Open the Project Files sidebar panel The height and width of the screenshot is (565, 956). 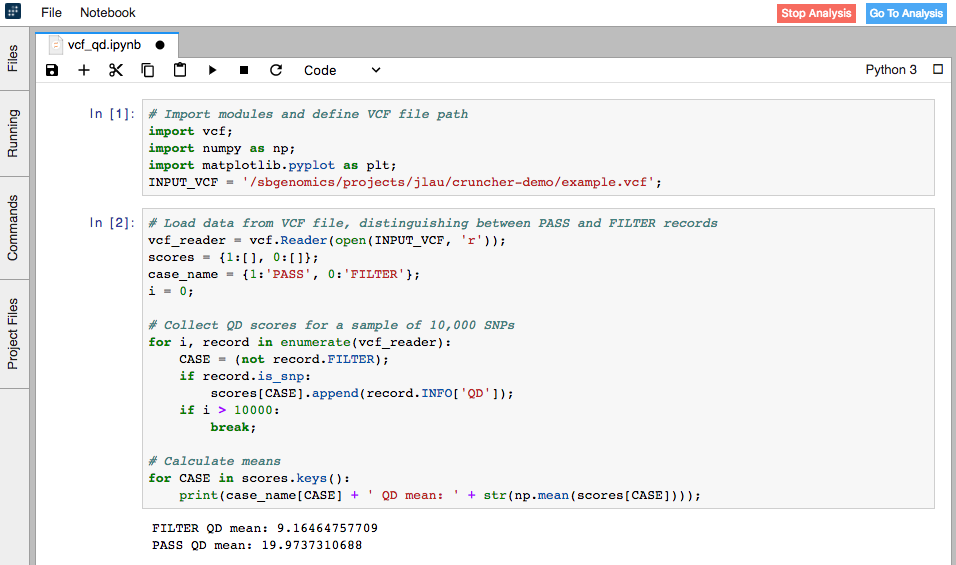pos(13,334)
